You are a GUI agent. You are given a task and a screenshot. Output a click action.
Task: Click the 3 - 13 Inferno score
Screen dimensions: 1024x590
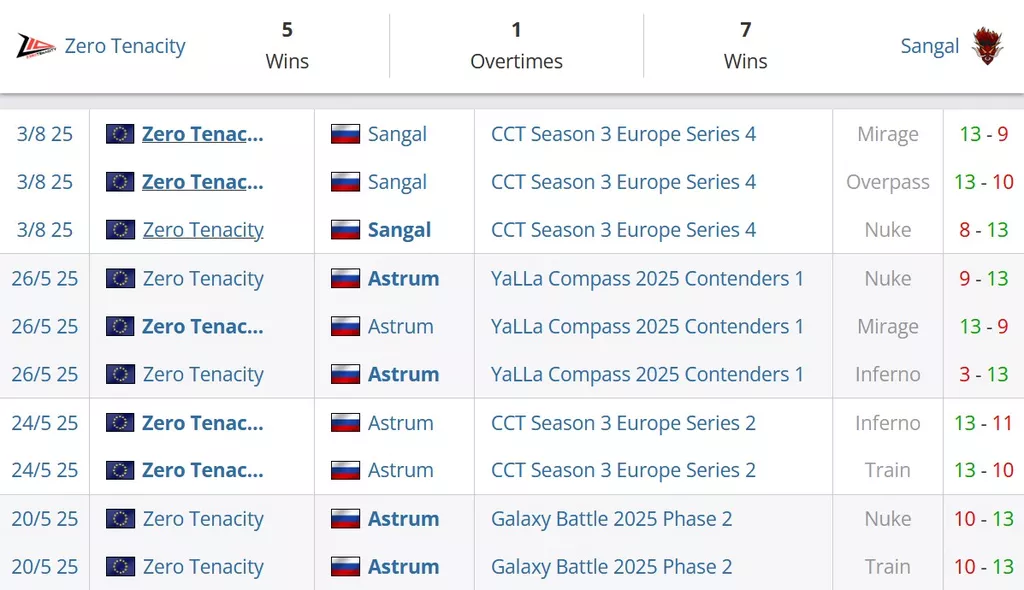pos(983,374)
